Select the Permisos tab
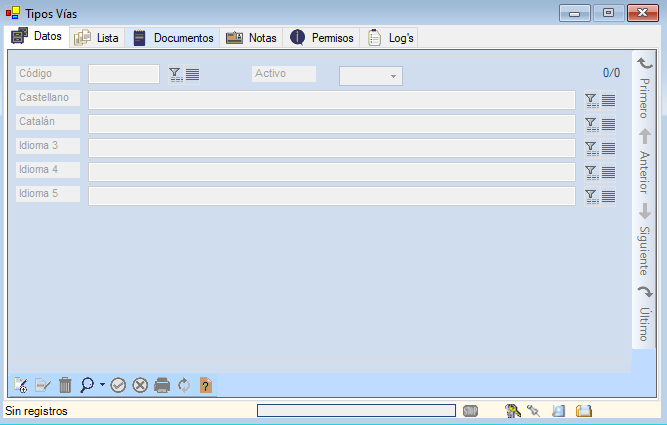Screen dimensions: 667x425 pyautogui.click(x=322, y=38)
